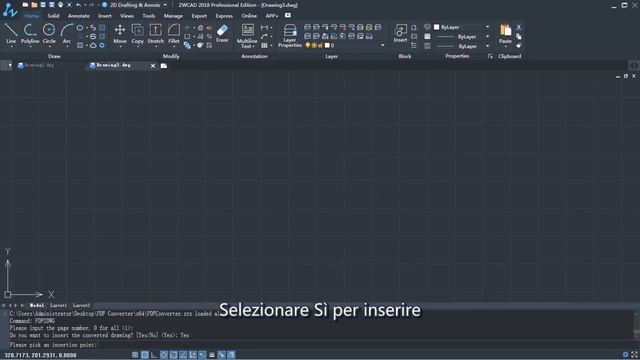Activate the Copy tool
The height and width of the screenshot is (360, 640).
tap(138, 33)
